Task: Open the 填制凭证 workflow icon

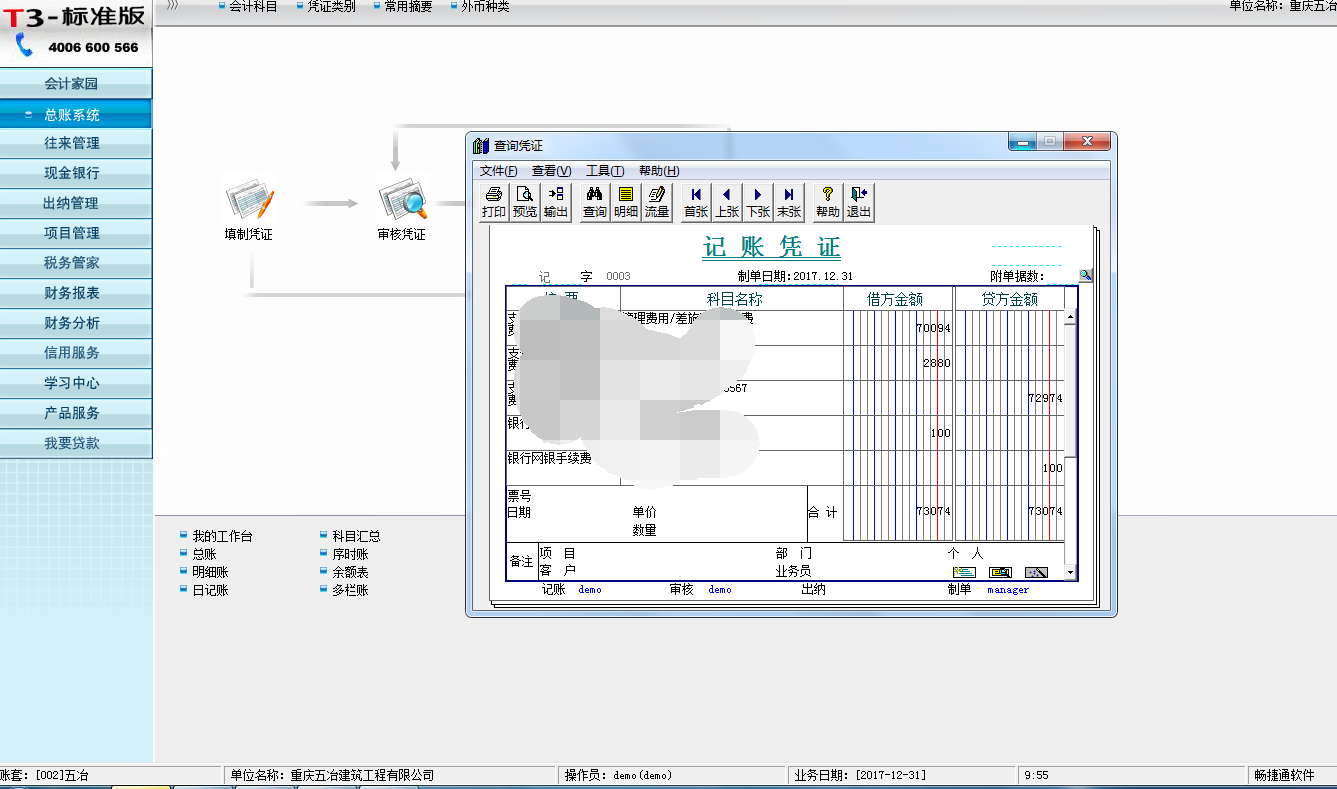Action: (x=247, y=200)
